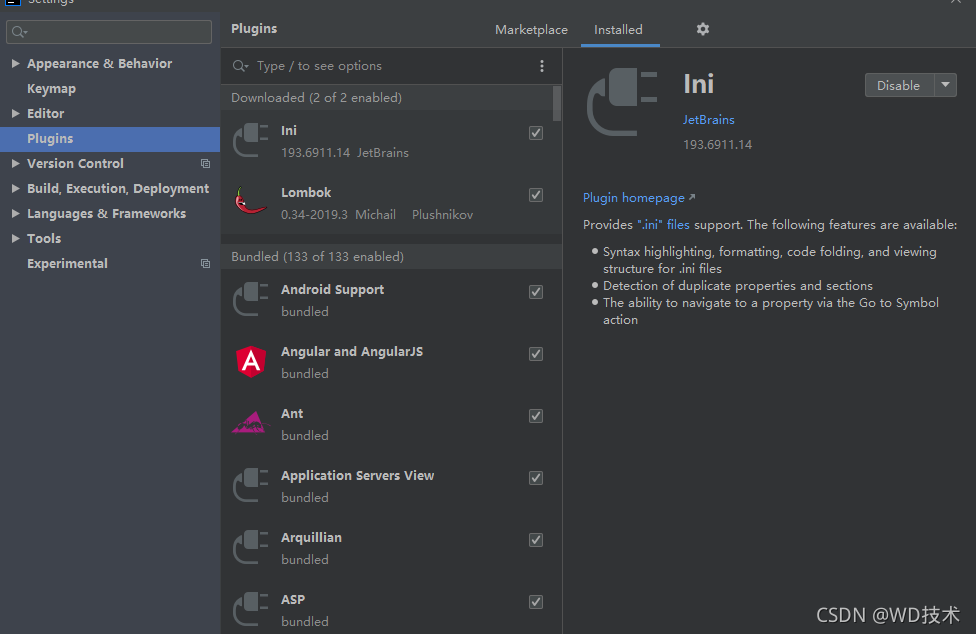The image size is (976, 634).
Task: Click the Experimental project-level copy icon
Action: coord(205,264)
